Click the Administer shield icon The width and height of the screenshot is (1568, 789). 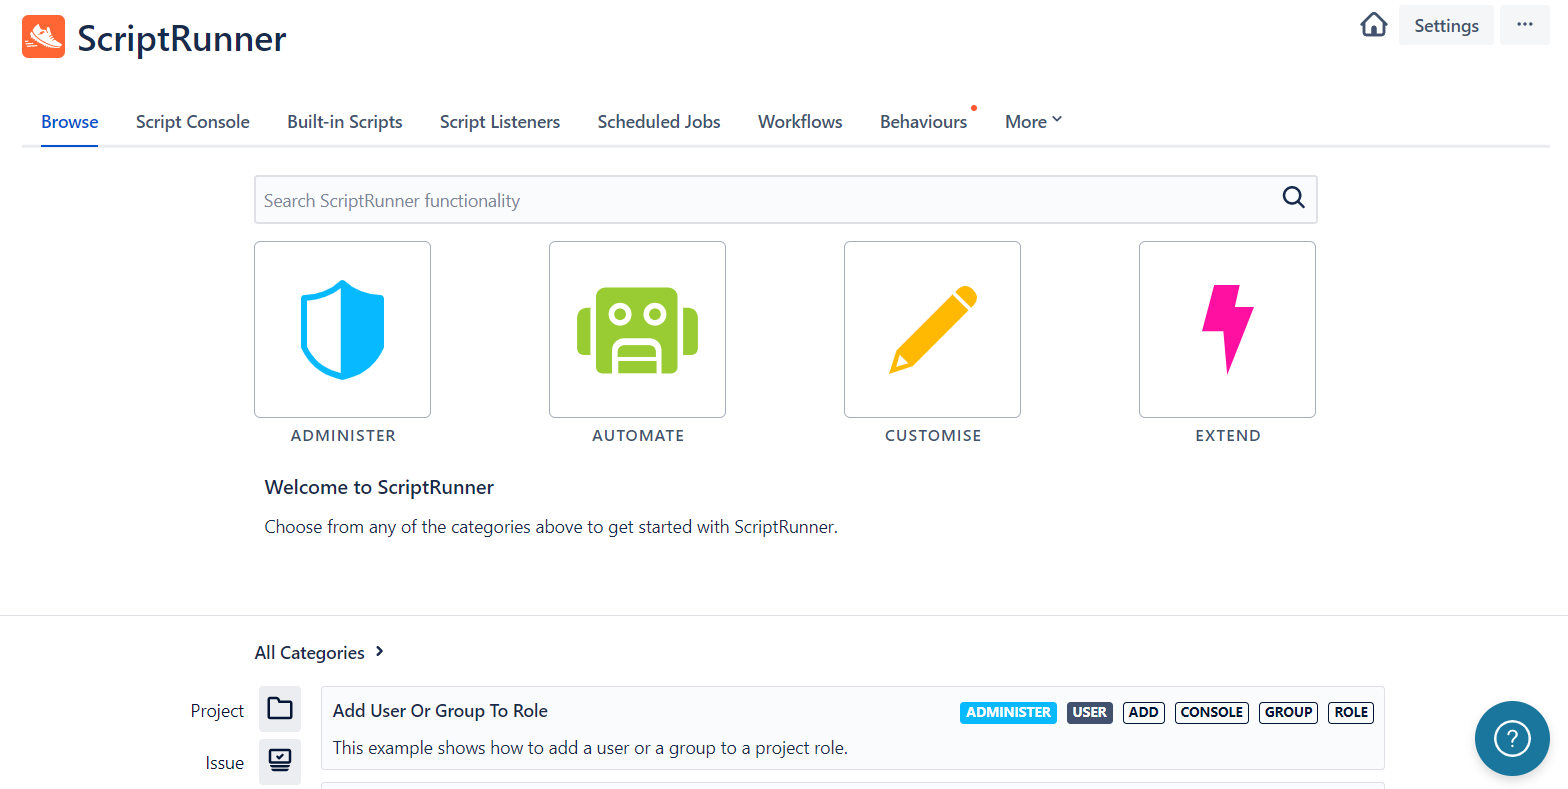[x=342, y=329]
